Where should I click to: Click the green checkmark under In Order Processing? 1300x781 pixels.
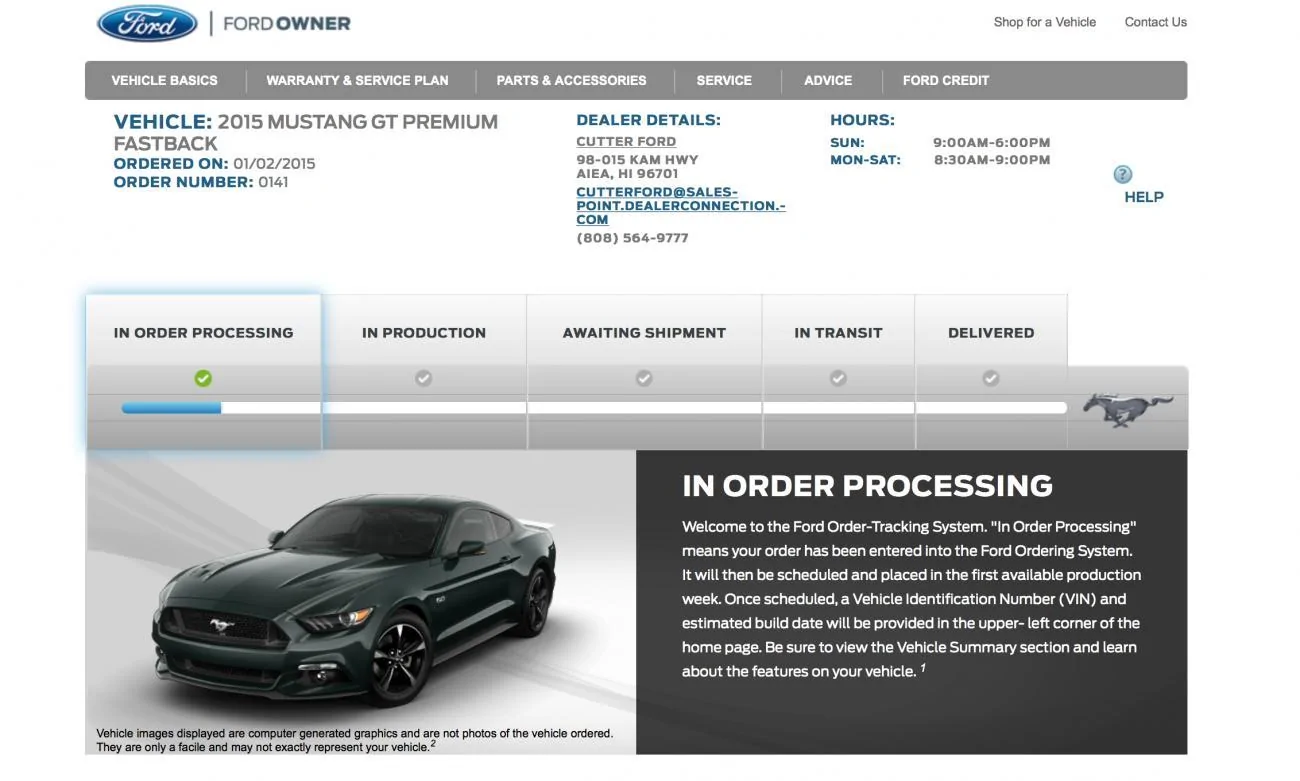tap(203, 378)
